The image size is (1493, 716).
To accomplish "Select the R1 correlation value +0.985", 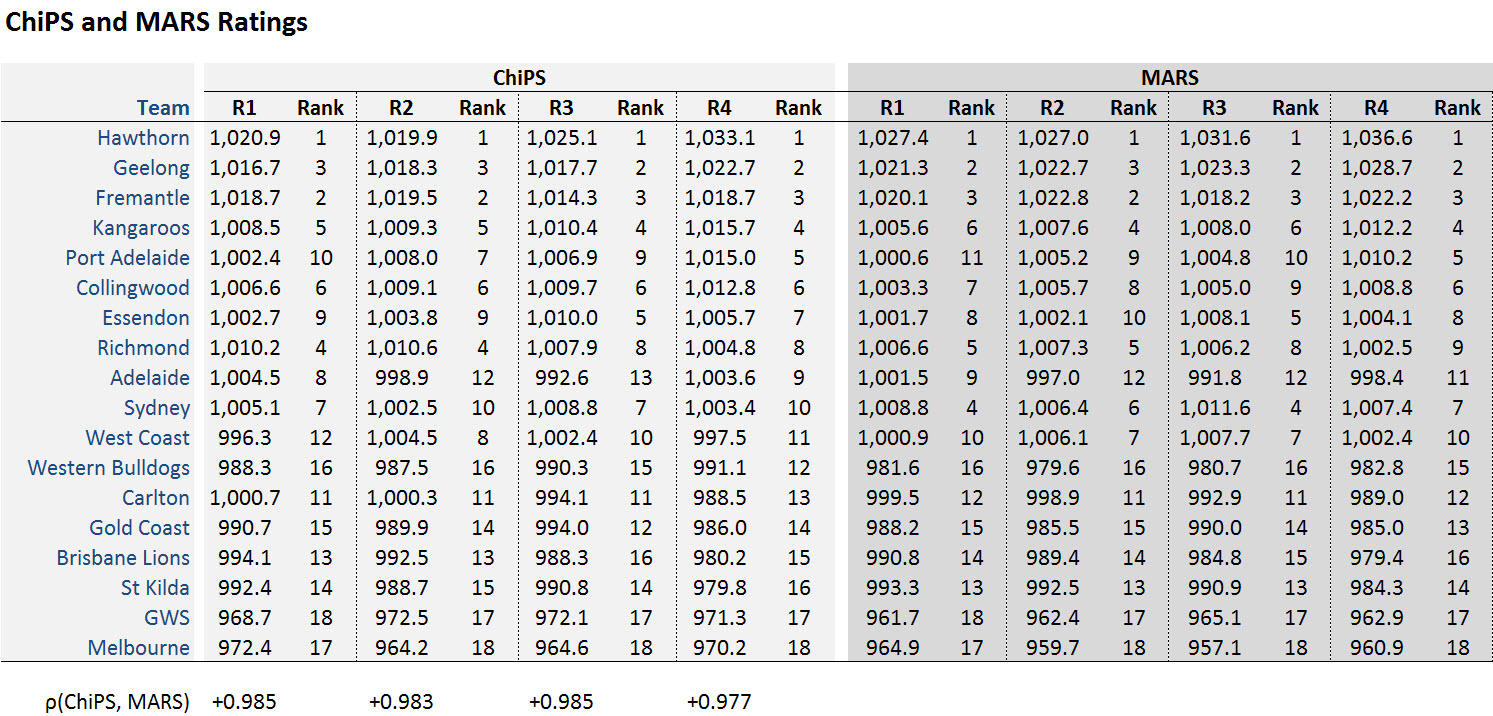I will (244, 702).
